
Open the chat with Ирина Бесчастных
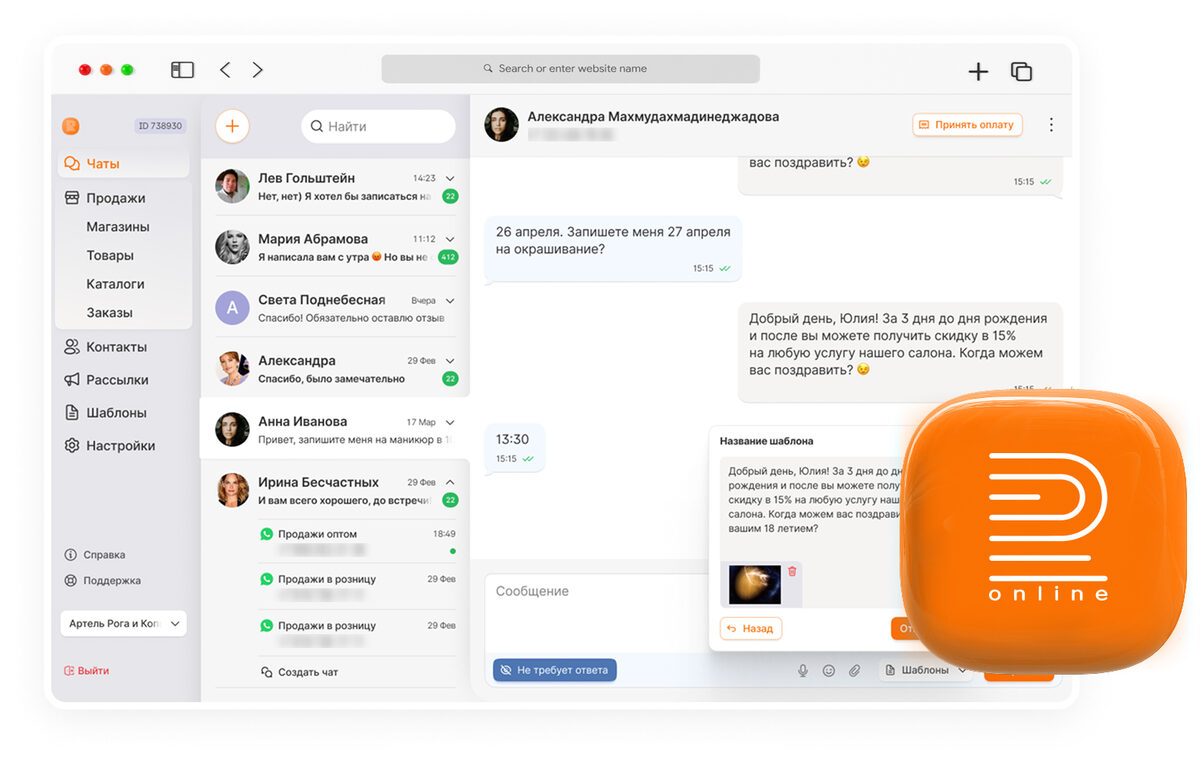[335, 490]
